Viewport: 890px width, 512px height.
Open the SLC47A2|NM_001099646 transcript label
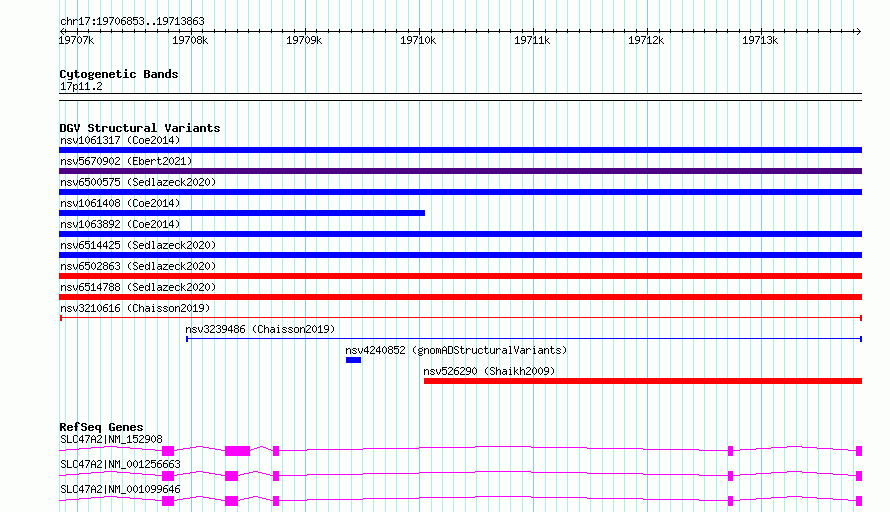(120, 489)
